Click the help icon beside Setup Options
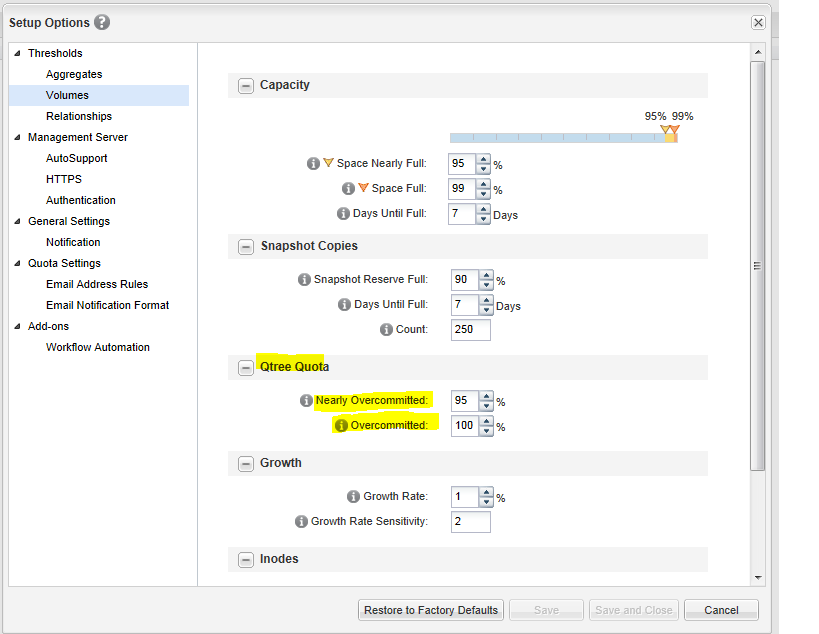 click(102, 22)
